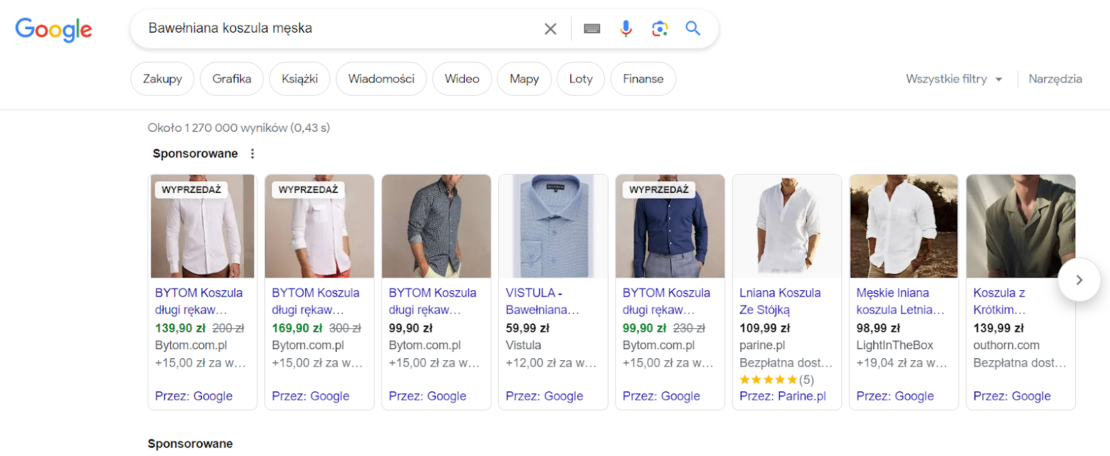Click the Google logo
Image resolution: width=1110 pixels, height=456 pixels.
(x=54, y=29)
